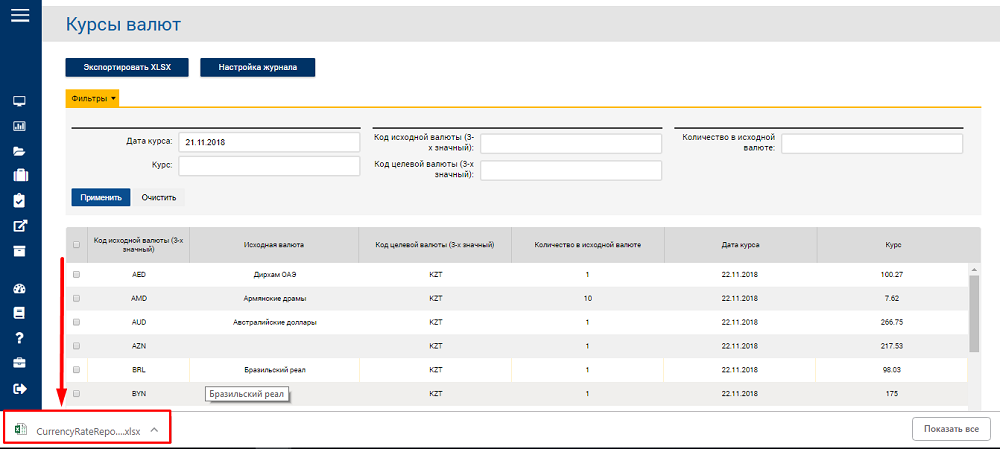Click the question mark help icon
This screenshot has width=1000, height=449.
click(x=19, y=338)
